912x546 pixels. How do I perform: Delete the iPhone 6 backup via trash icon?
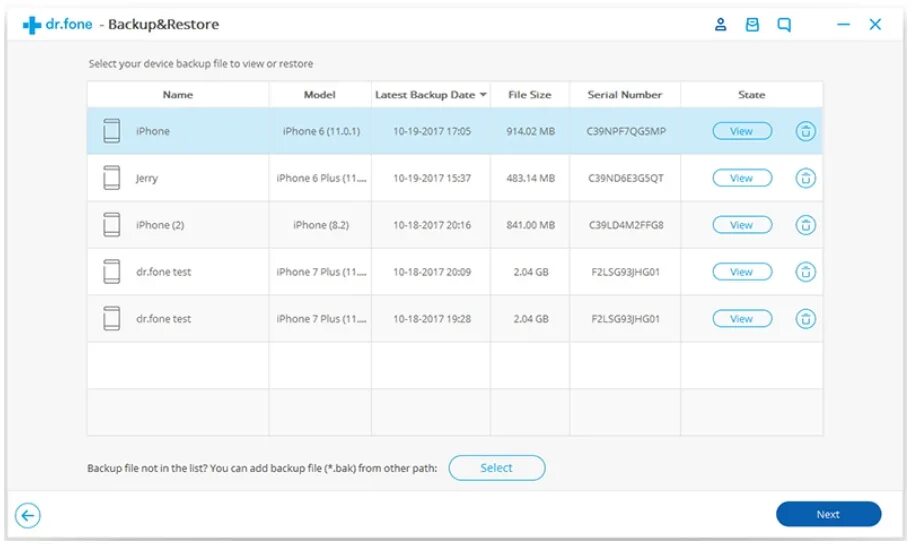(x=806, y=131)
